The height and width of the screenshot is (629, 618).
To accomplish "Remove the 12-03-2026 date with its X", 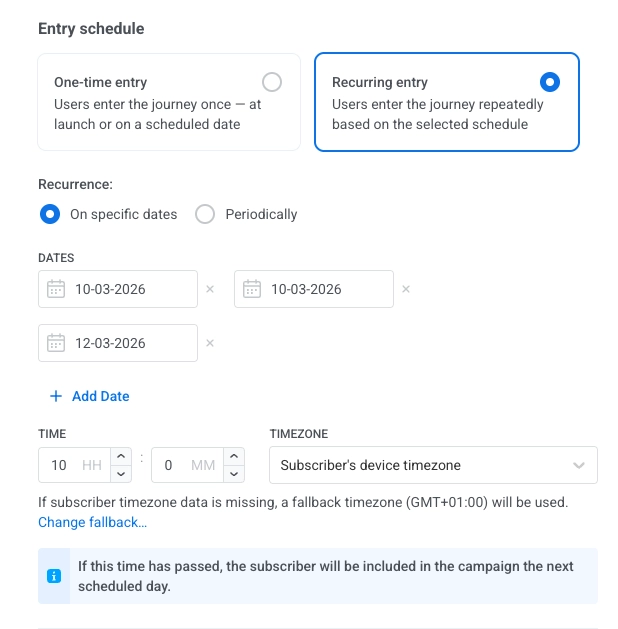I will [210, 343].
